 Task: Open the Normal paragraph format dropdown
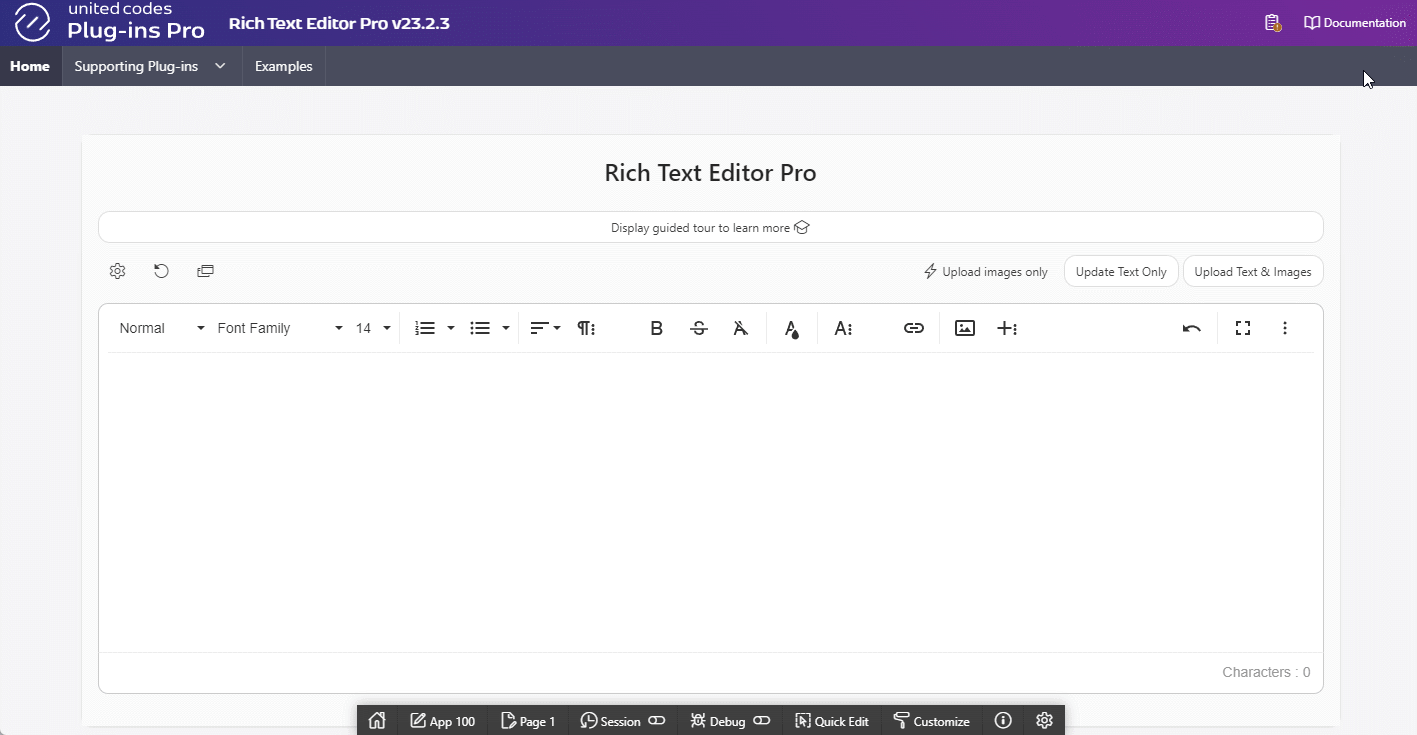point(161,328)
